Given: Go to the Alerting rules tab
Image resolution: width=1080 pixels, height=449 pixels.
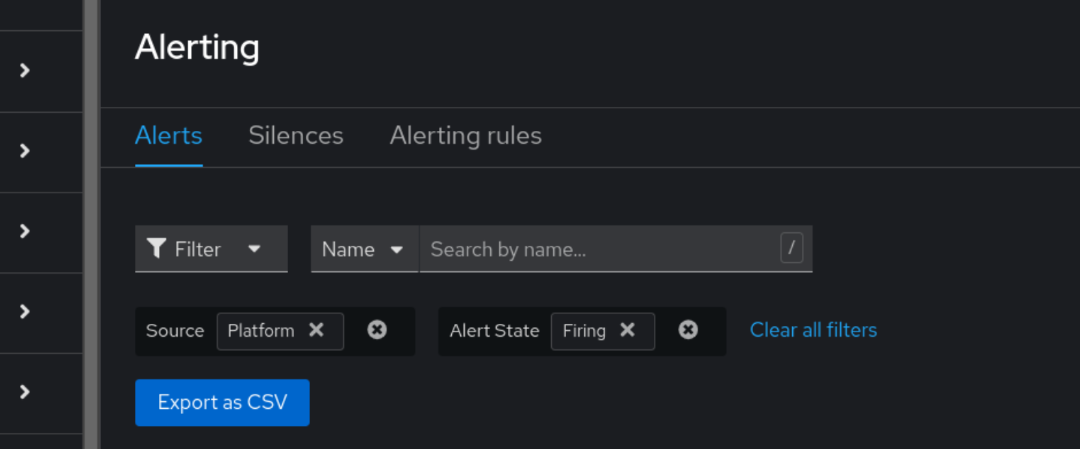Looking at the screenshot, I should point(465,136).
